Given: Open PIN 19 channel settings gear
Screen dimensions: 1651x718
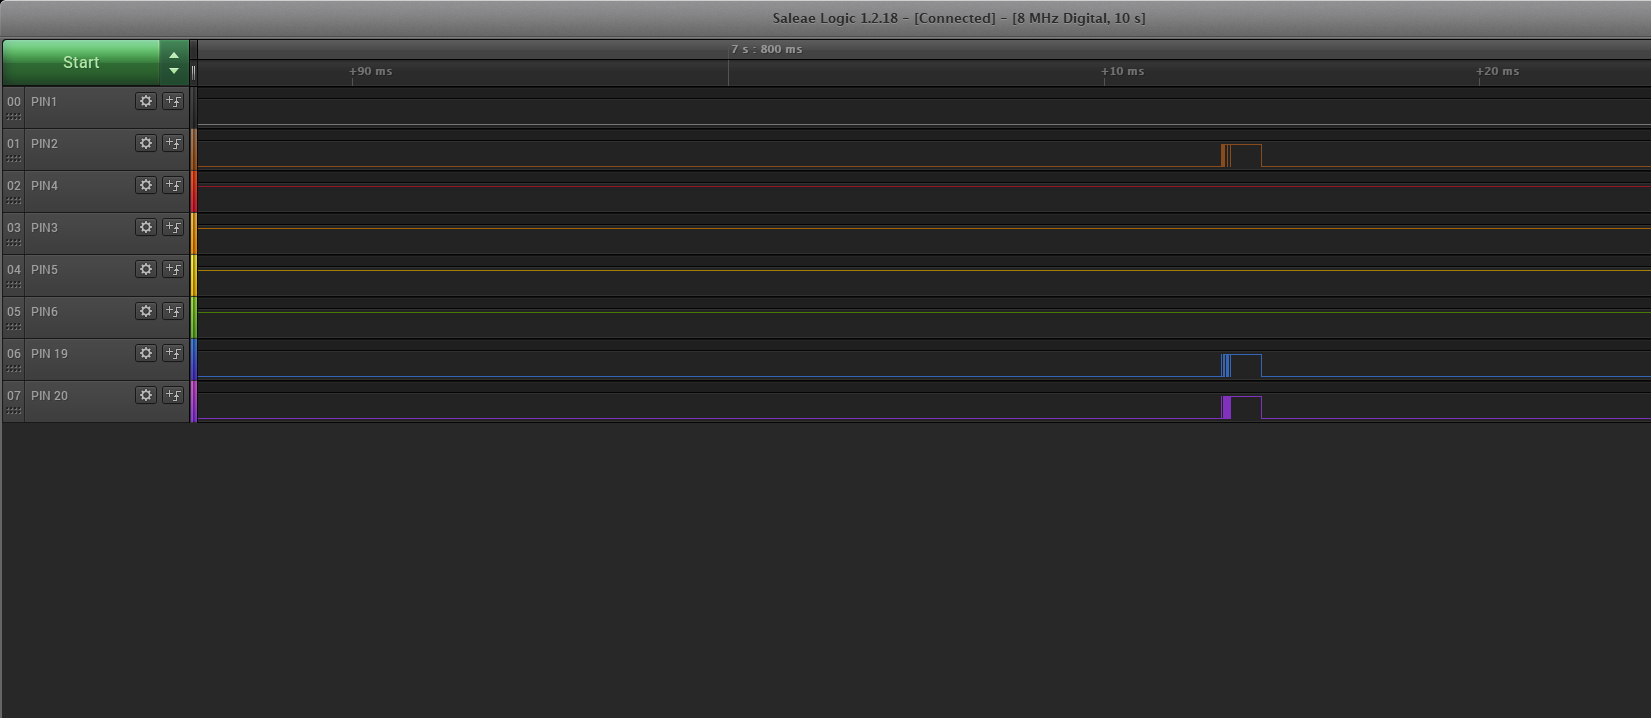Looking at the screenshot, I should pos(146,353).
